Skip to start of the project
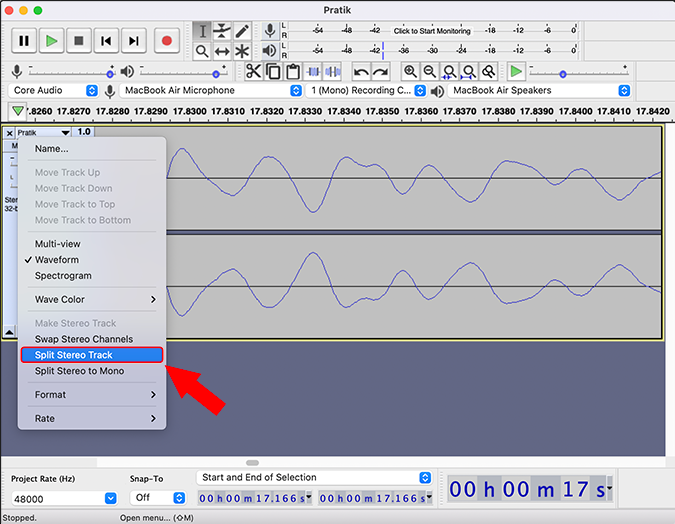This screenshot has height=524, width=675. click(106, 41)
